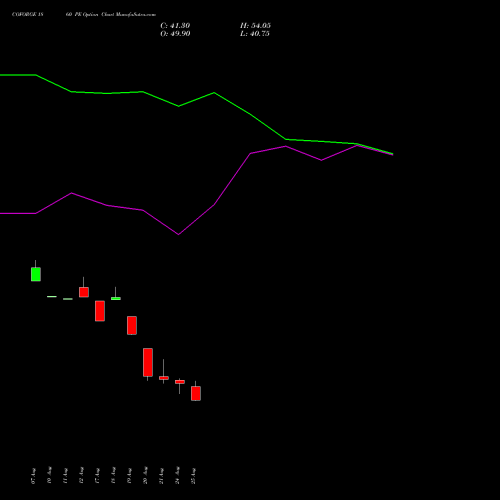Select the 12 Aug date axis label
The height and width of the screenshot is (500, 500).
click(81, 475)
